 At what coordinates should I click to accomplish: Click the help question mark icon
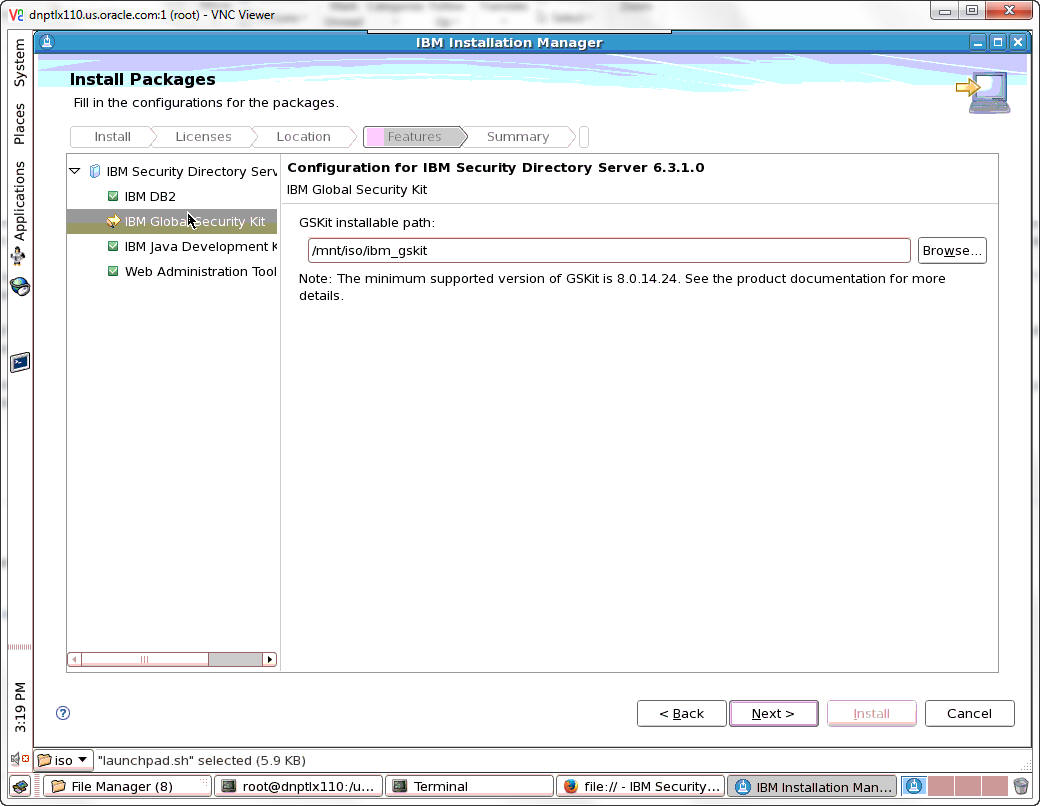coord(63,713)
